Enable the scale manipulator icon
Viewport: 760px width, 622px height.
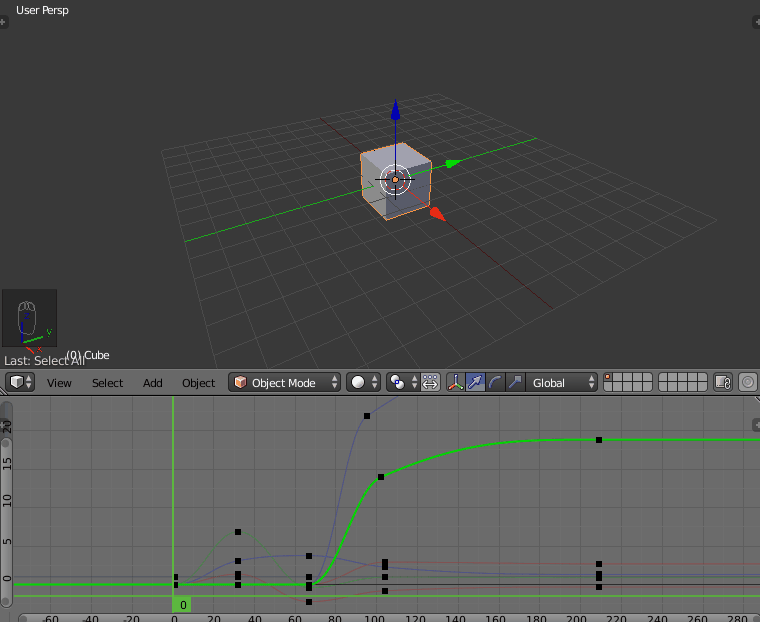(515, 383)
